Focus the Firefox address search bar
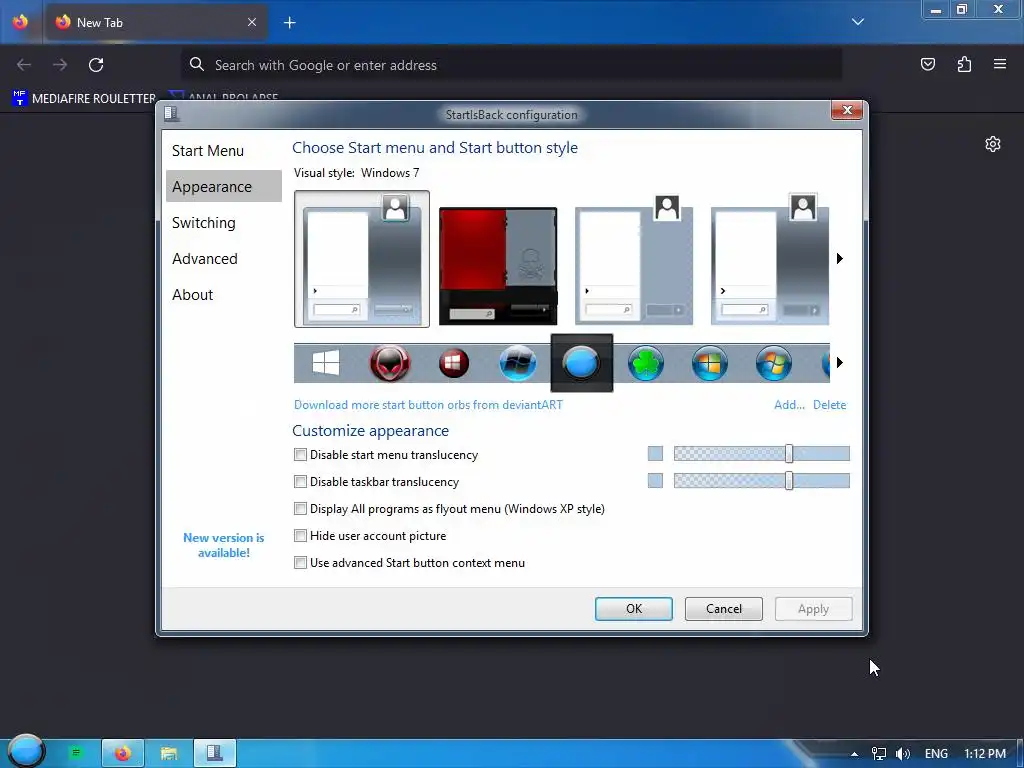The width and height of the screenshot is (1024, 768). point(511,65)
